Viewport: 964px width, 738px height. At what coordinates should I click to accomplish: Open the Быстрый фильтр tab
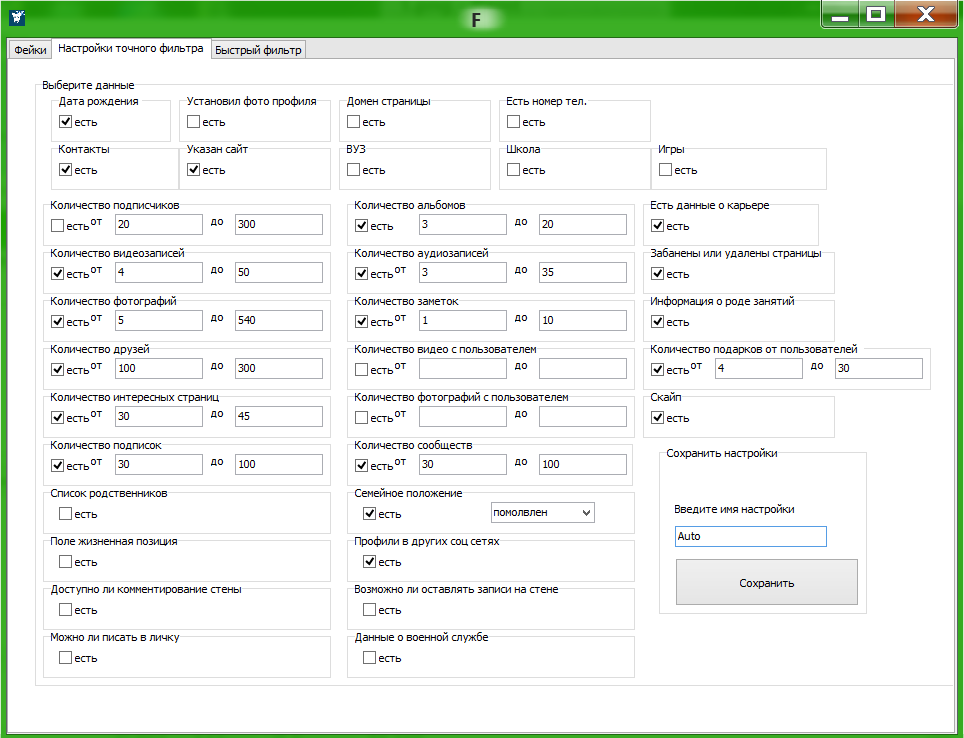point(258,50)
